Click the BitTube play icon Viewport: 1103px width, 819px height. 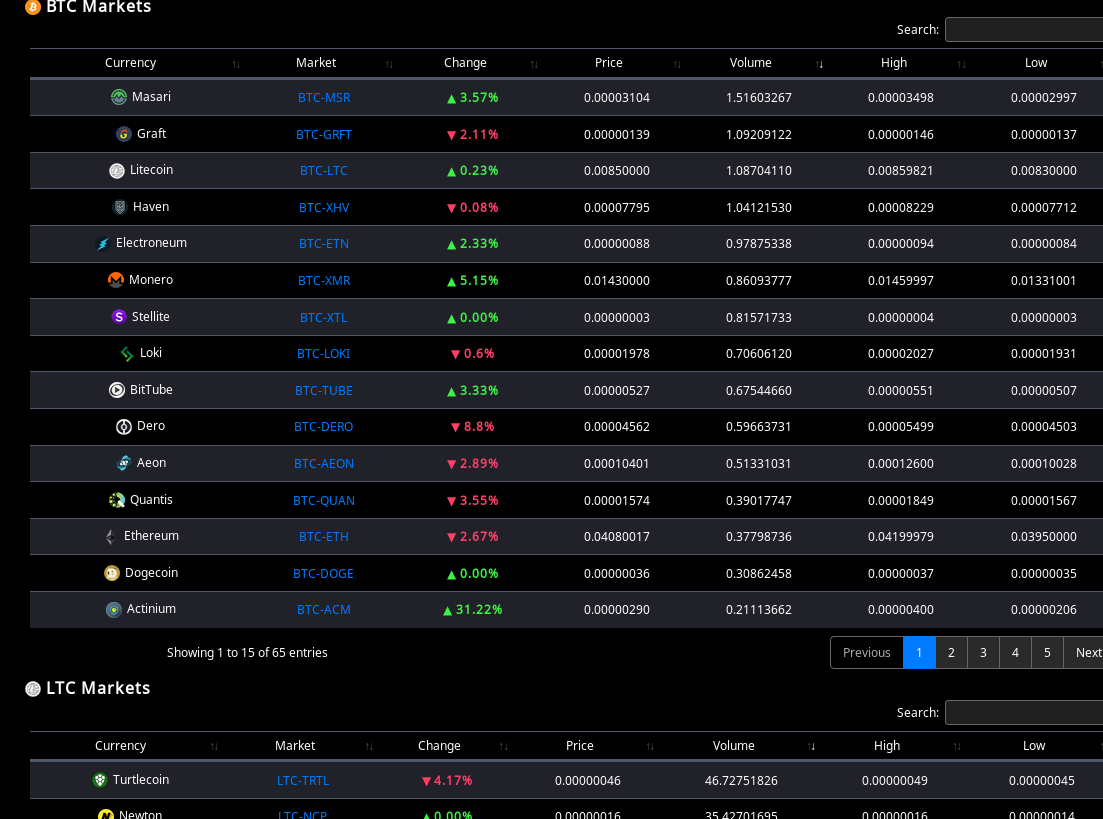(117, 390)
